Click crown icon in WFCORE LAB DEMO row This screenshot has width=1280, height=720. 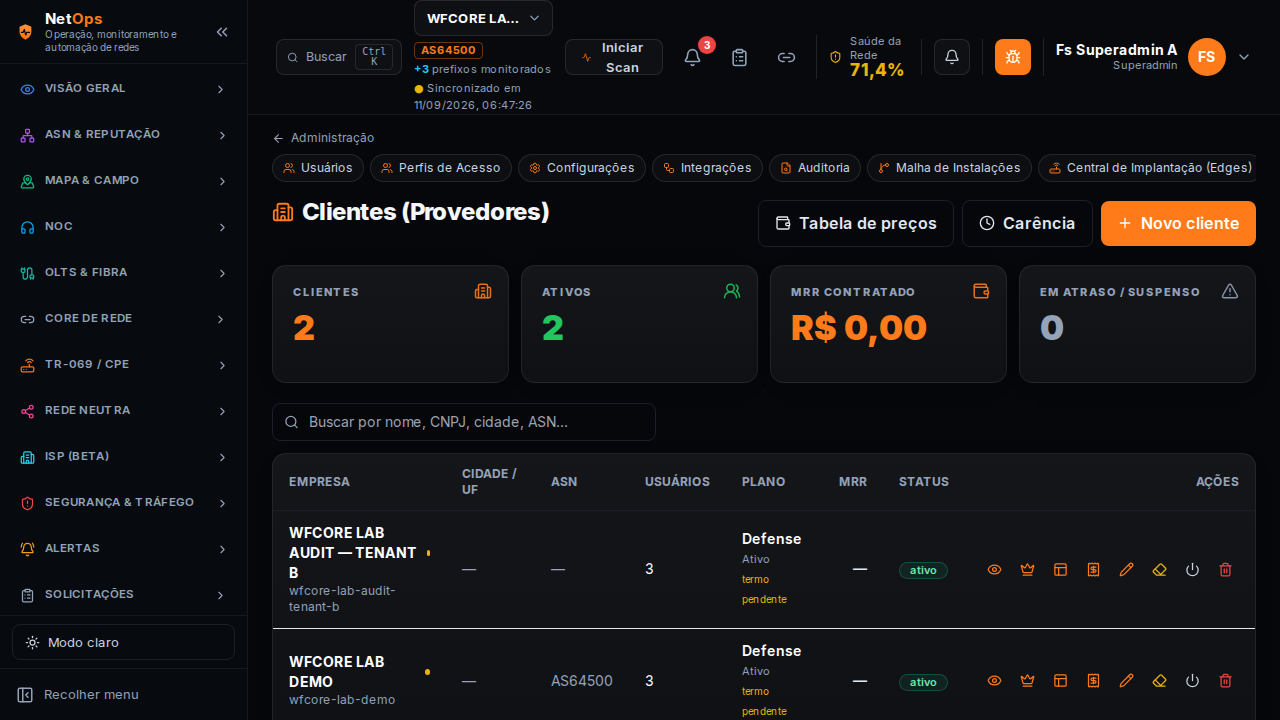[x=1027, y=680]
